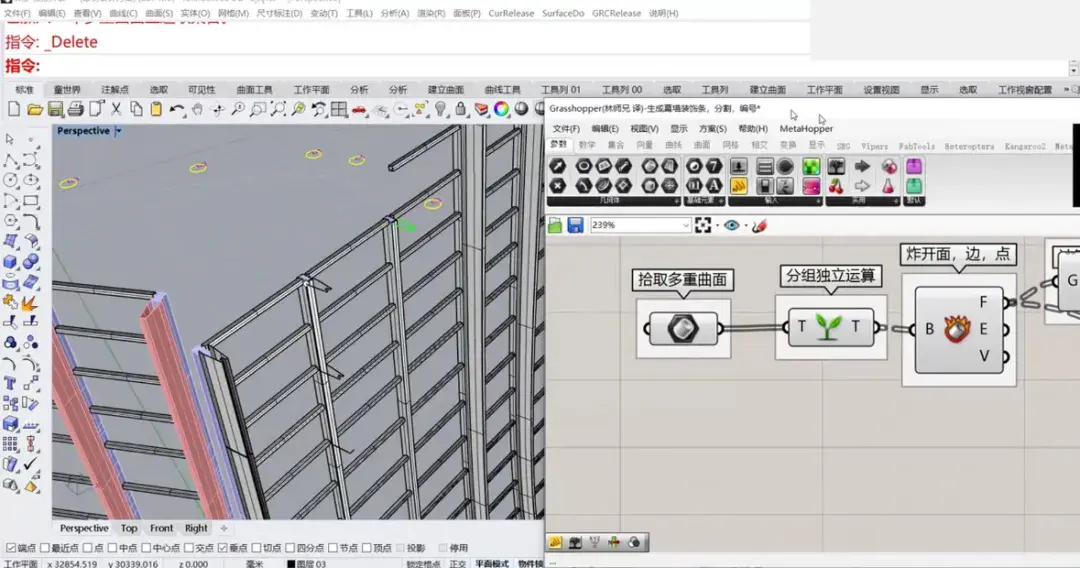The height and width of the screenshot is (568, 1080).
Task: Enable the 顶点 osnap checkbox
Action: pyautogui.click(x=366, y=548)
